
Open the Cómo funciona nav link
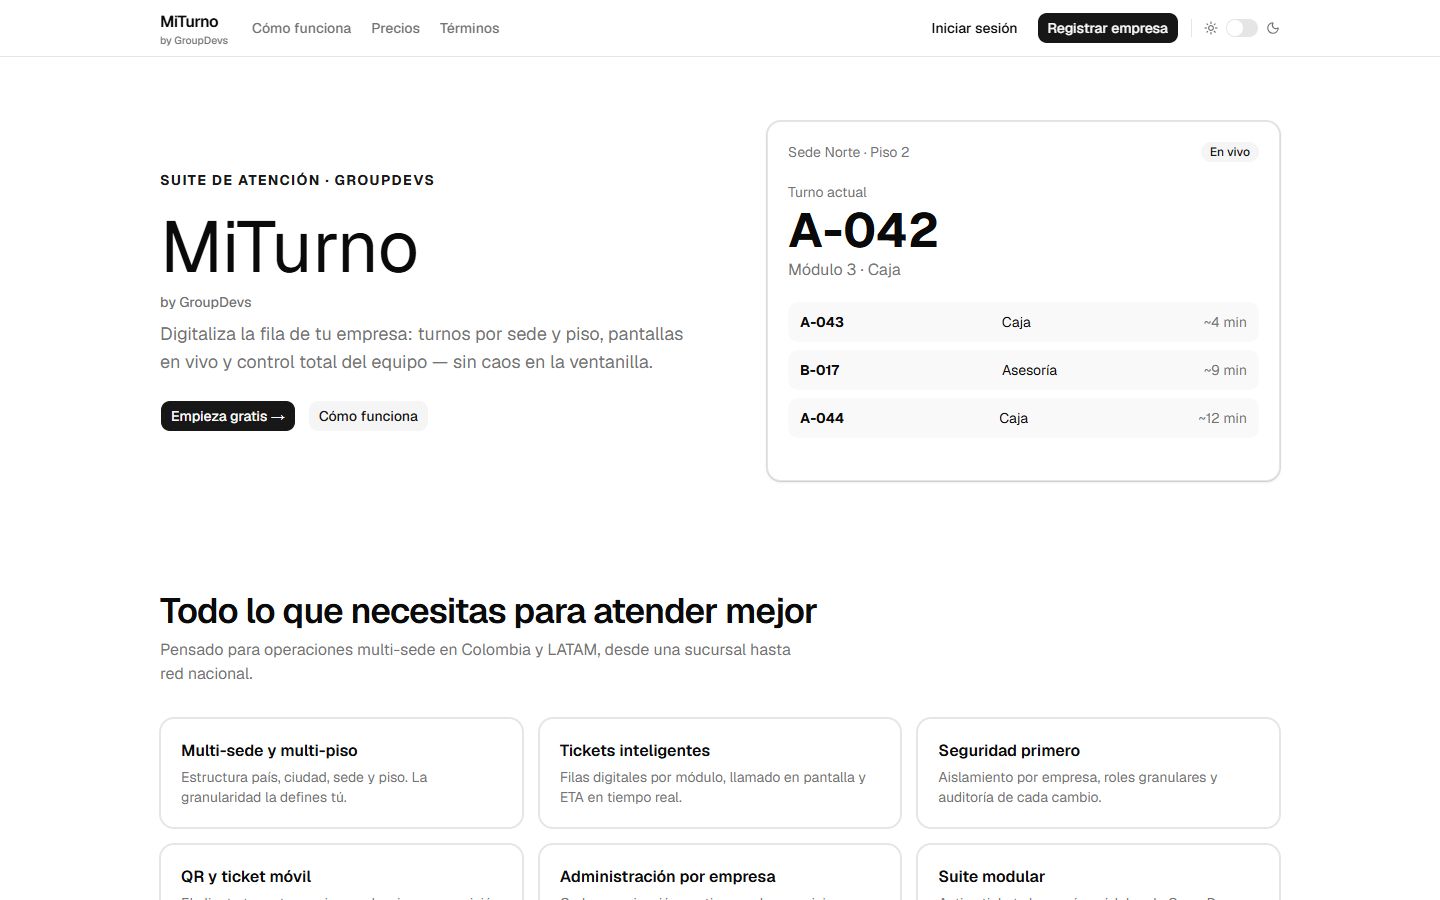(x=301, y=28)
